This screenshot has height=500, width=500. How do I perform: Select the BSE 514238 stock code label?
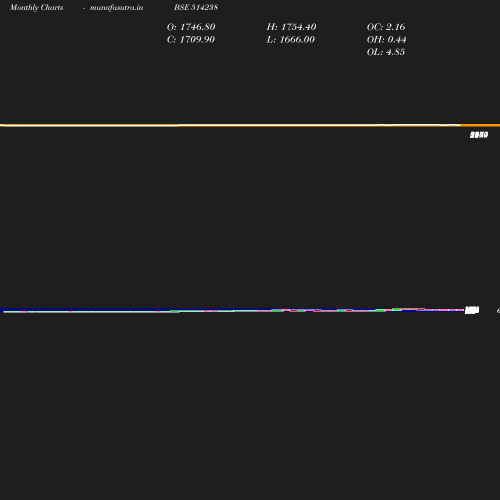(196, 7)
